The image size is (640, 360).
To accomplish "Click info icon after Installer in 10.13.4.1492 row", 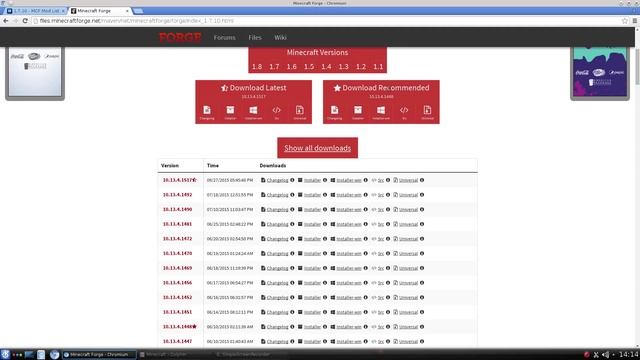I will pyautogui.click(x=325, y=195).
